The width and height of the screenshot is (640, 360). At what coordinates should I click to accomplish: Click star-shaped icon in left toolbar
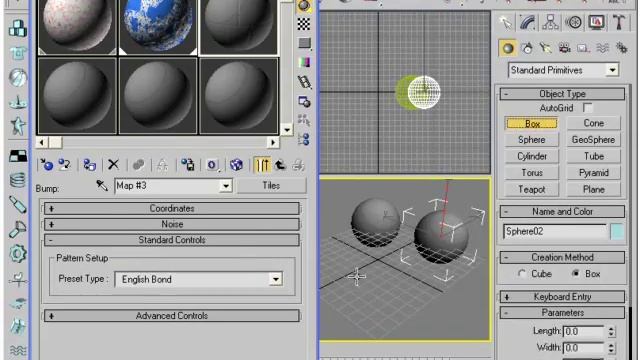coord(18,126)
